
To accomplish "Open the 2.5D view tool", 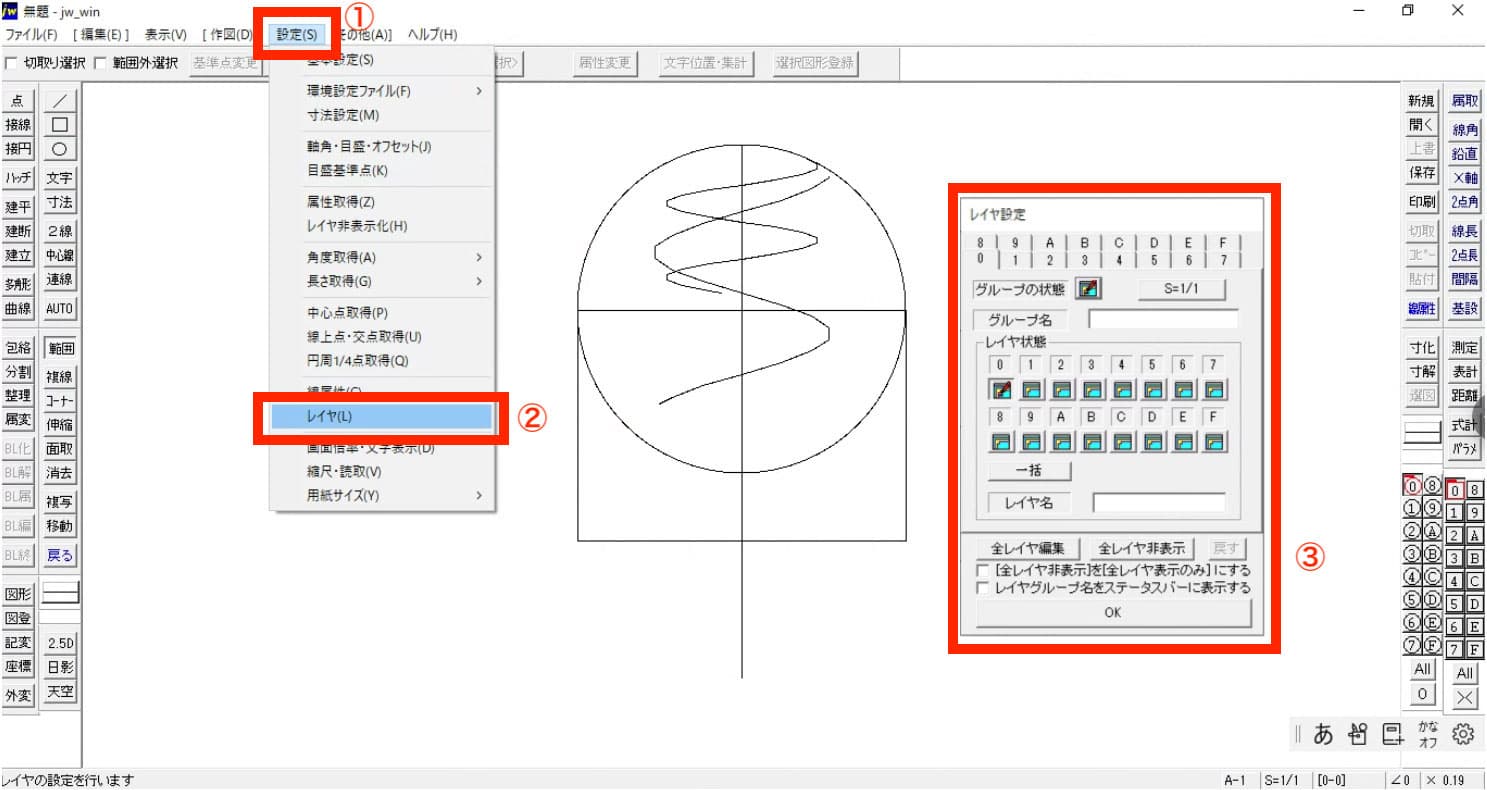I will point(60,642).
